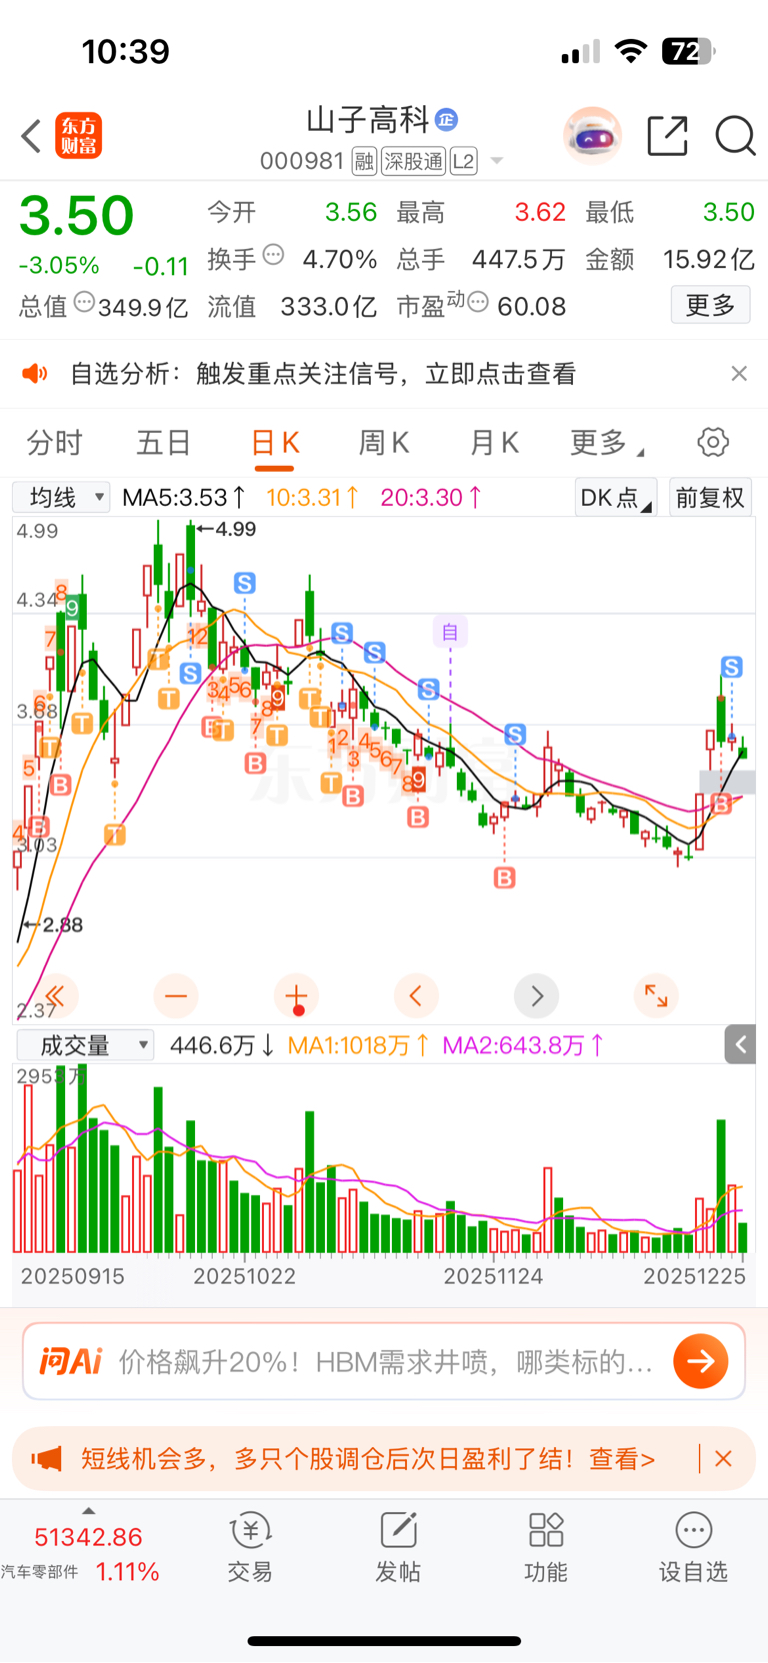
Task: Open chart settings gear icon
Action: click(713, 442)
